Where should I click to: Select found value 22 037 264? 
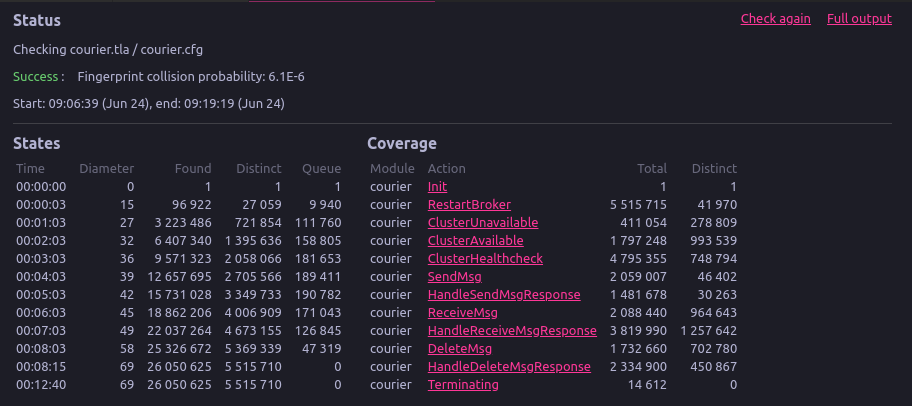tap(181, 331)
